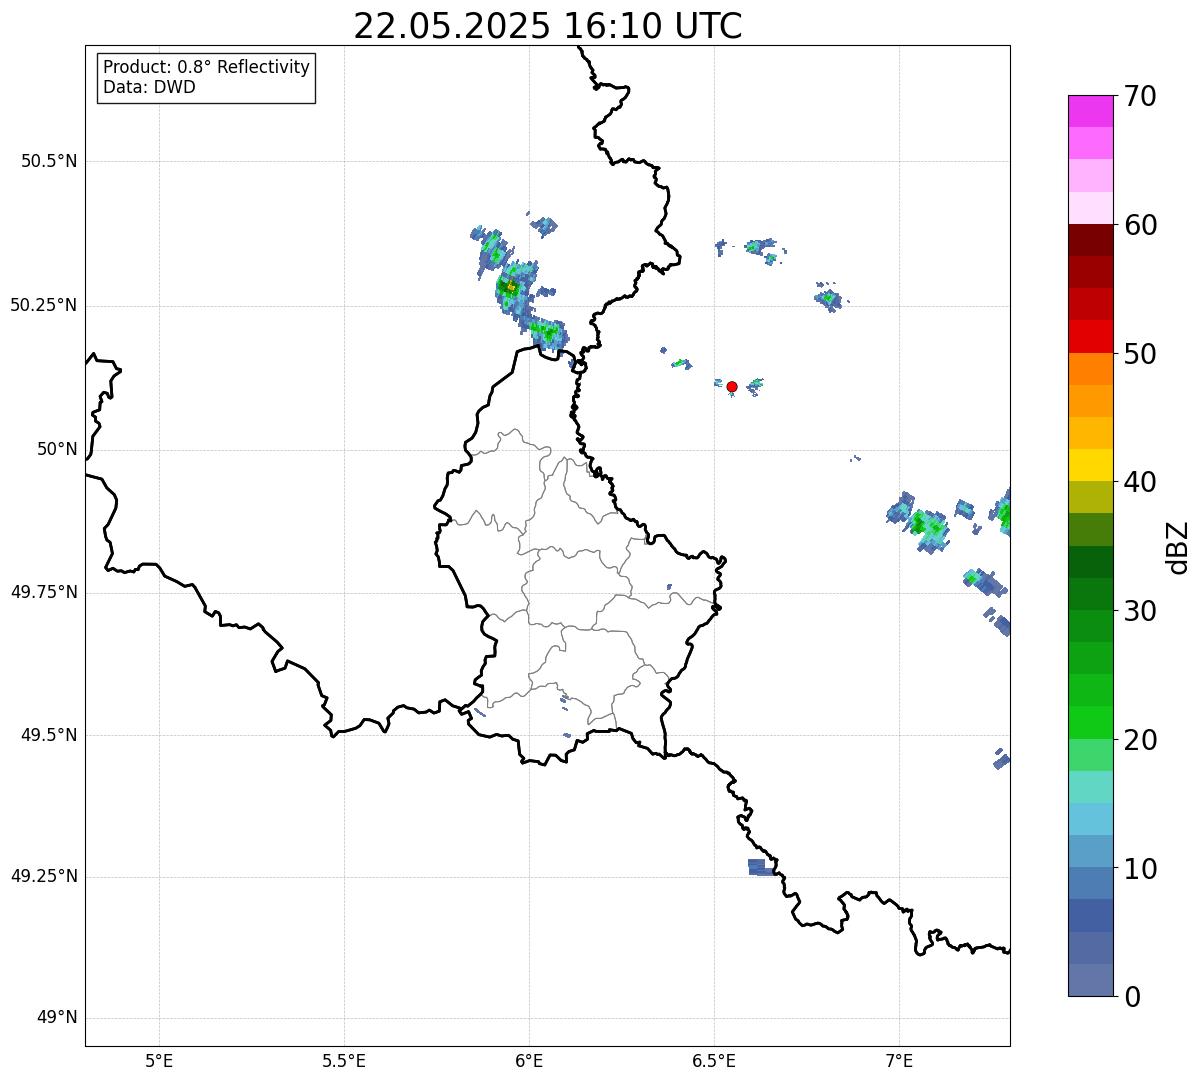Click the orange colorbar segment just below 50
1202x1081 pixels.
click(x=1090, y=369)
